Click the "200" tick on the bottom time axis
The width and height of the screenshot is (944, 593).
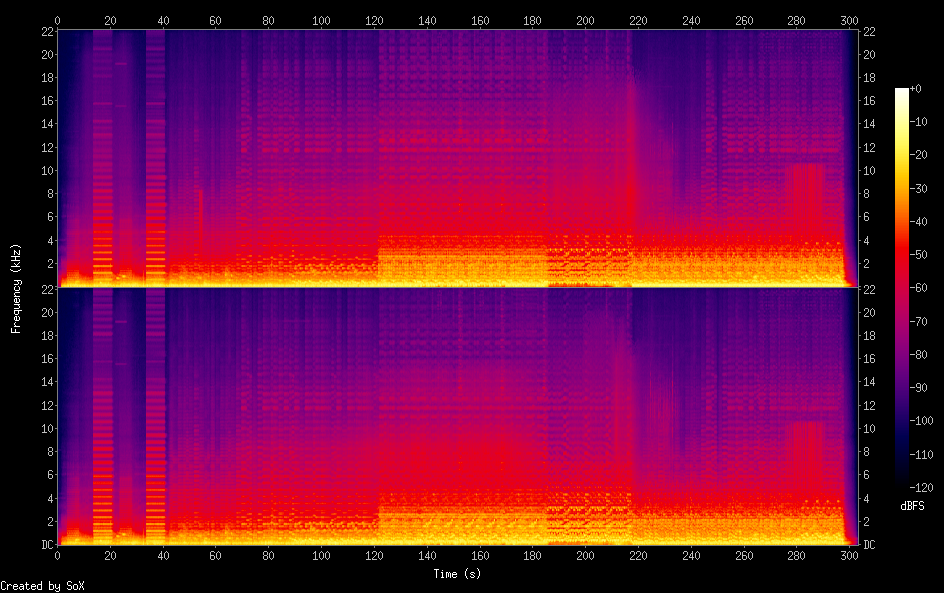pyautogui.click(x=585, y=556)
